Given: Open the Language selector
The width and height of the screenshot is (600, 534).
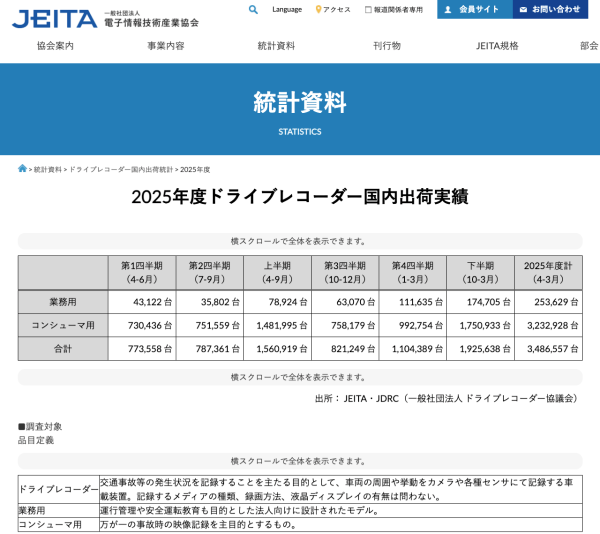Looking at the screenshot, I should (x=287, y=10).
